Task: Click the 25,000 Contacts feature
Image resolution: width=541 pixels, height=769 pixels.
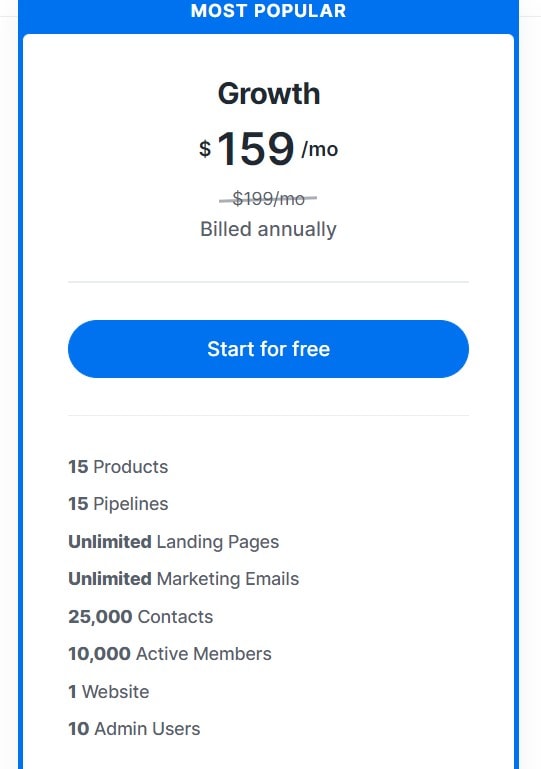Action: [x=141, y=616]
